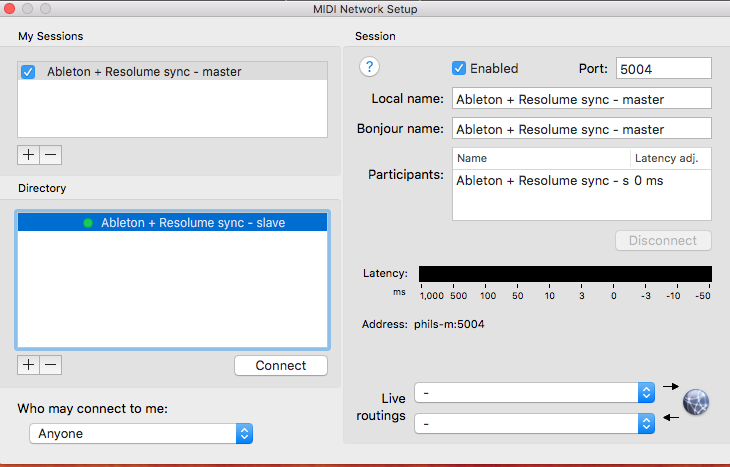
Task: Add a new entry to Directory
Action: pos(29,365)
